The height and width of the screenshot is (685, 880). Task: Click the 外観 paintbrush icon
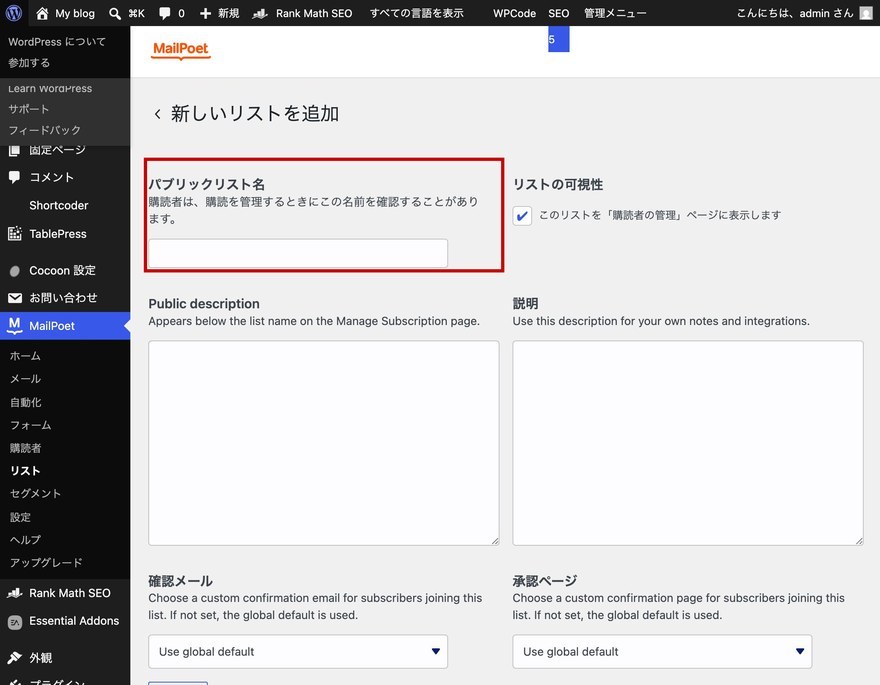15,658
